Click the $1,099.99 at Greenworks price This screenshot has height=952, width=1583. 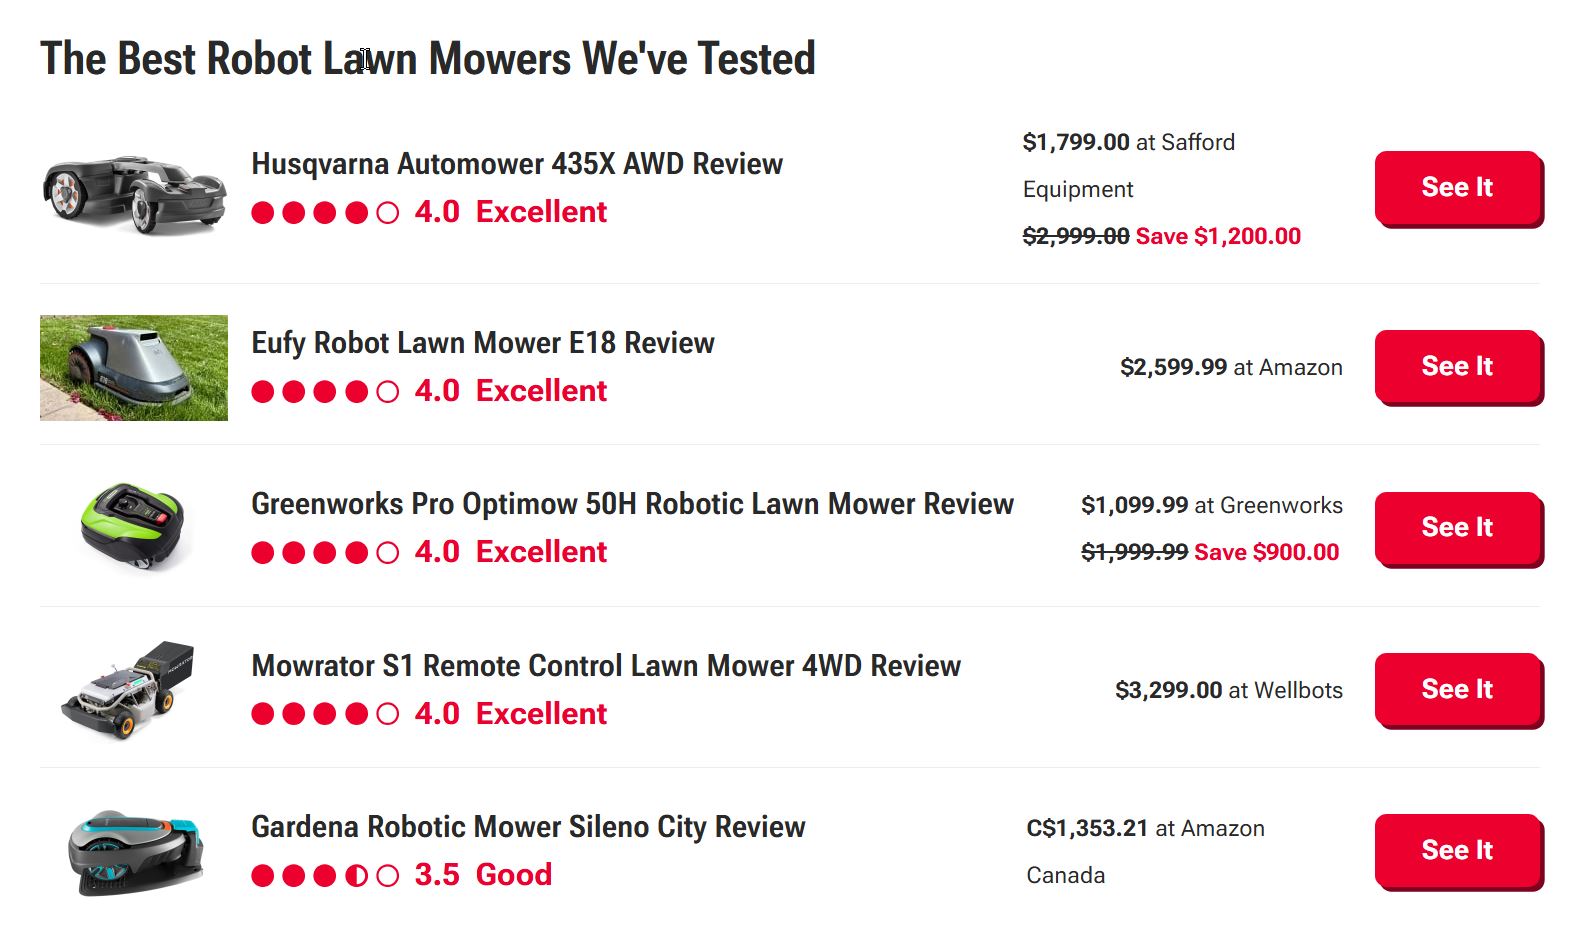1211,506
